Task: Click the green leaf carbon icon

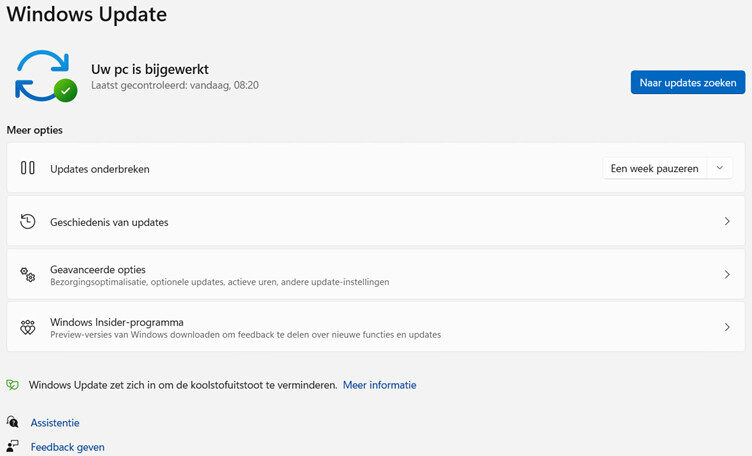Action: pyautogui.click(x=12, y=385)
